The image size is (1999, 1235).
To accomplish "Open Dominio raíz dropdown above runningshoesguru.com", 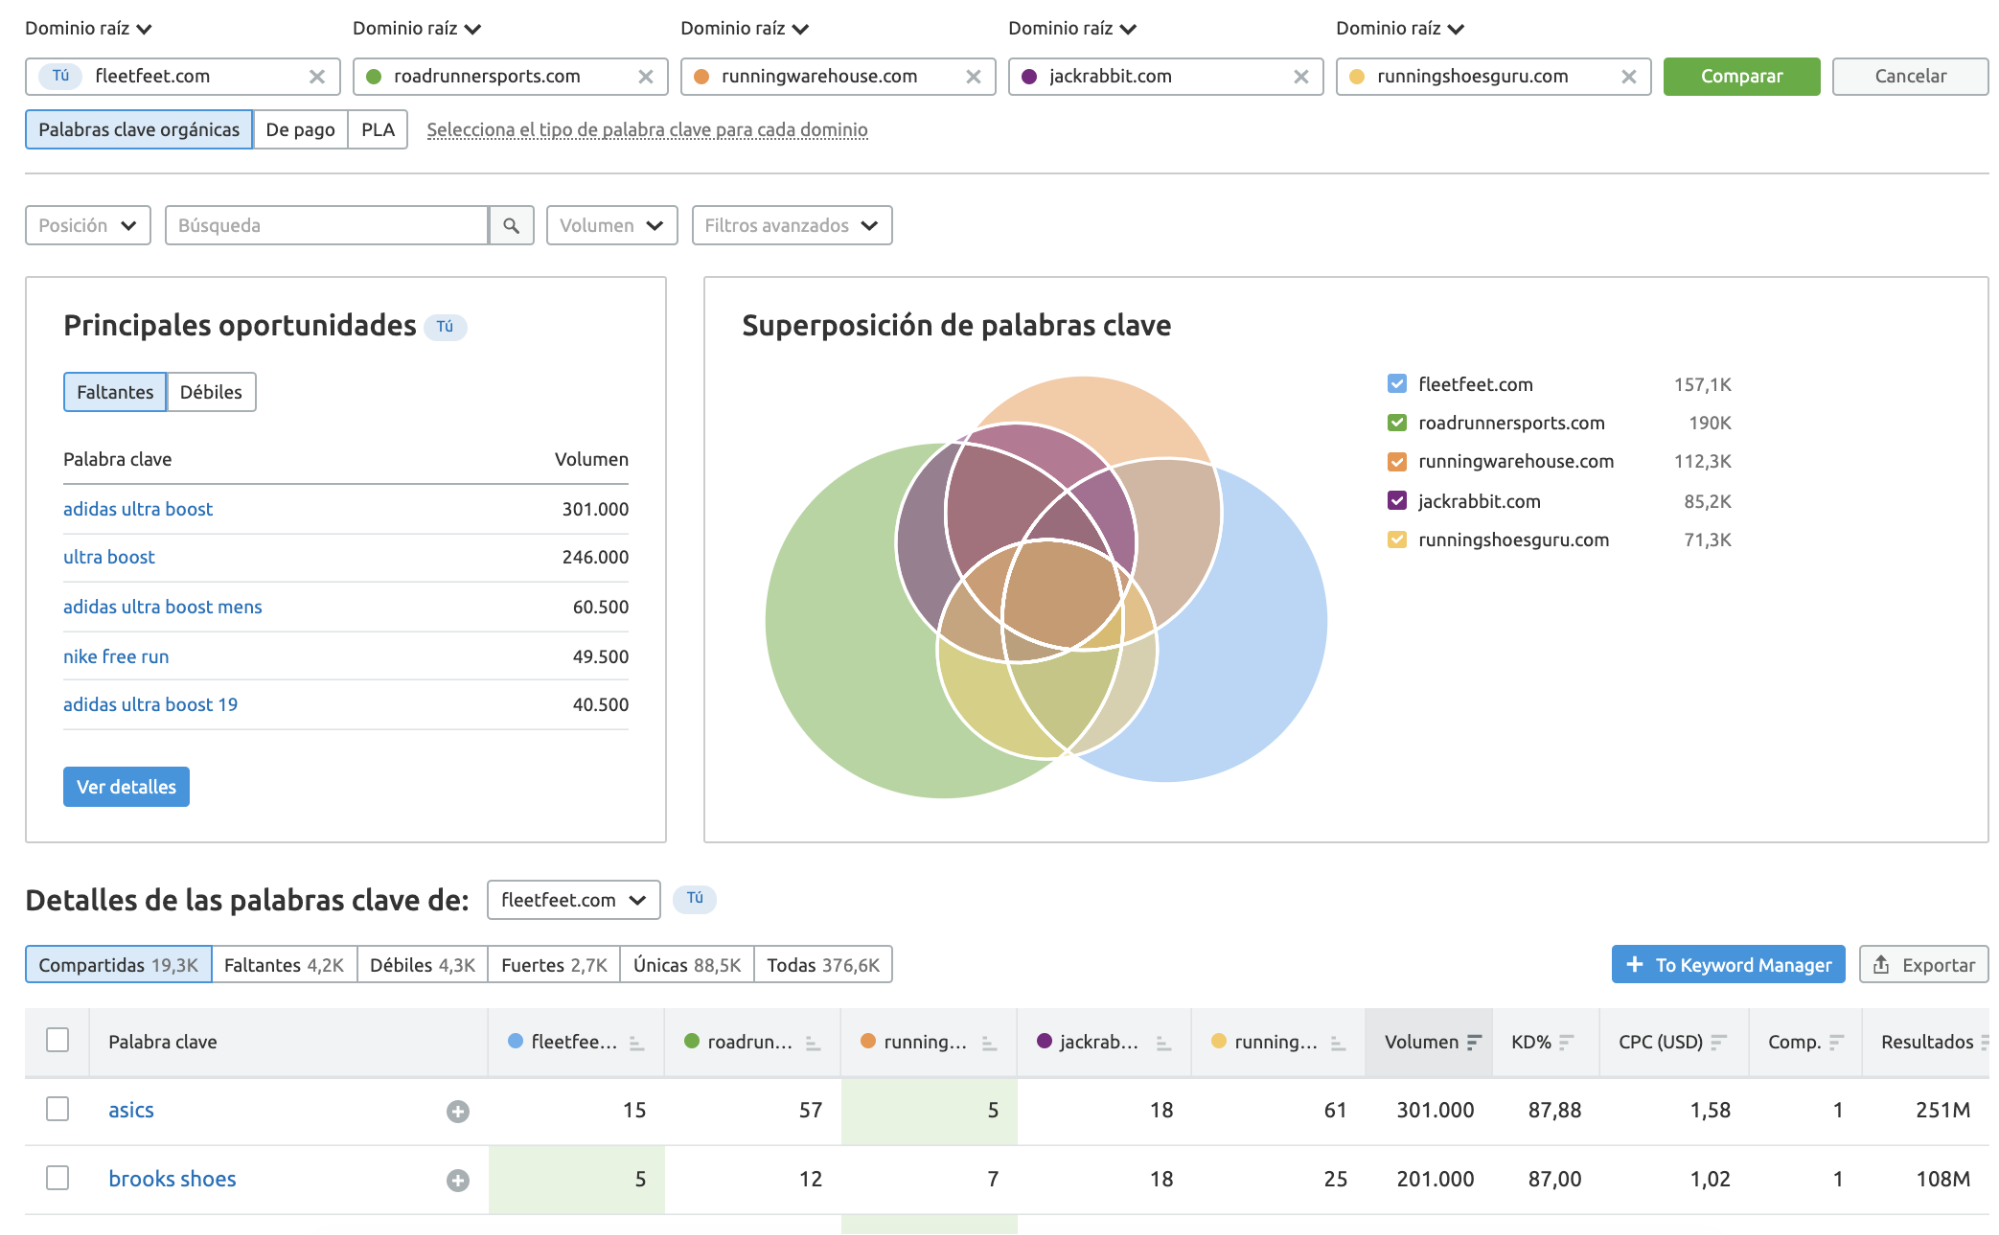I will 1400,29.
